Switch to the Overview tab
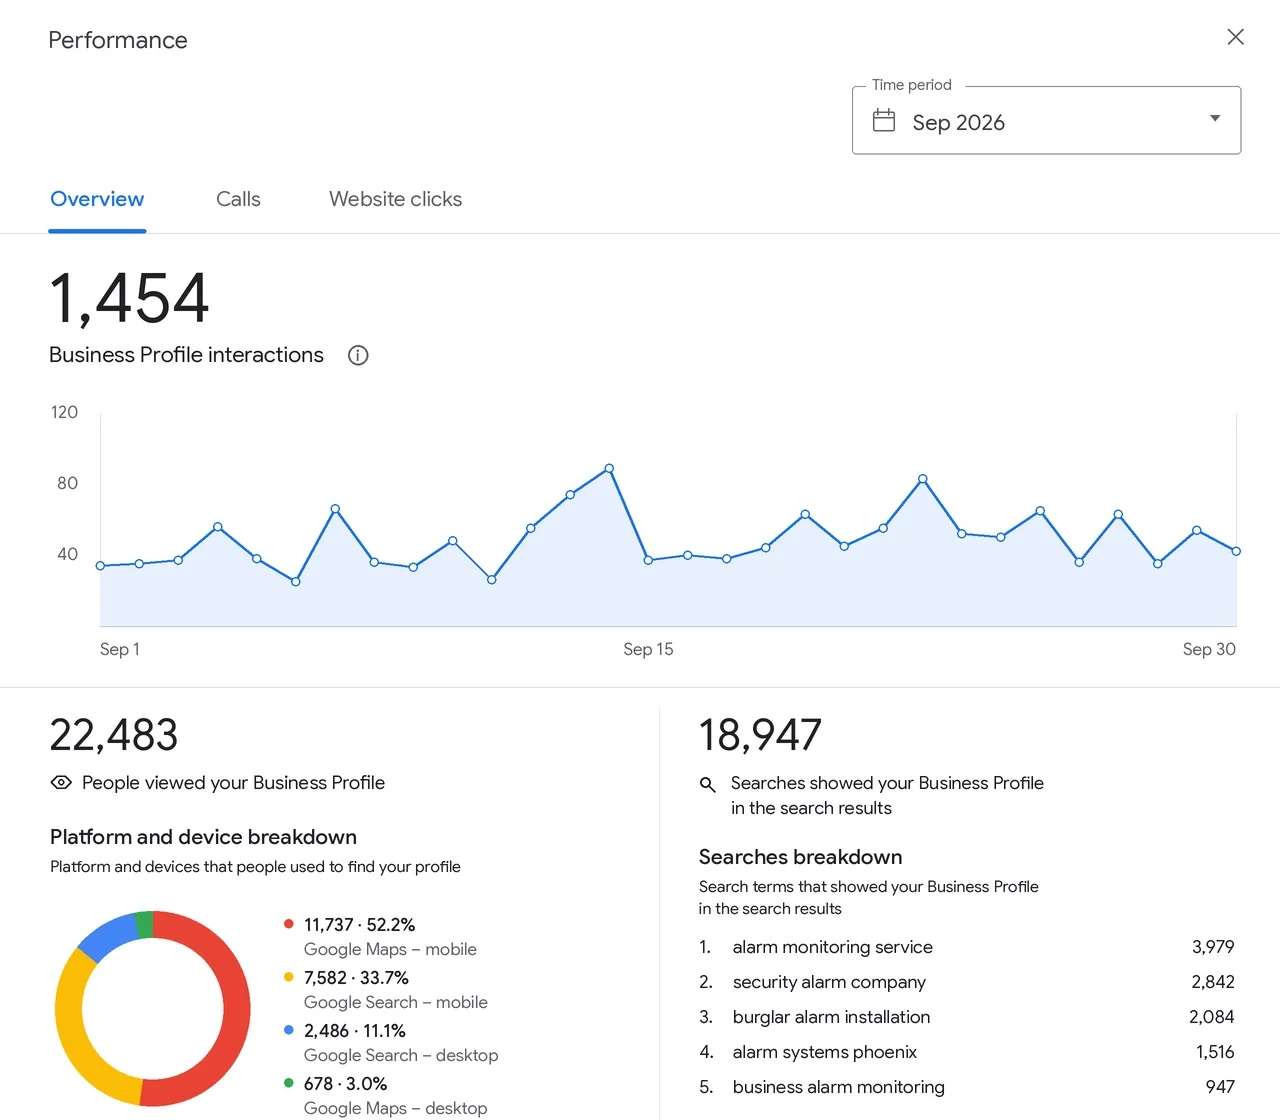 coord(97,199)
